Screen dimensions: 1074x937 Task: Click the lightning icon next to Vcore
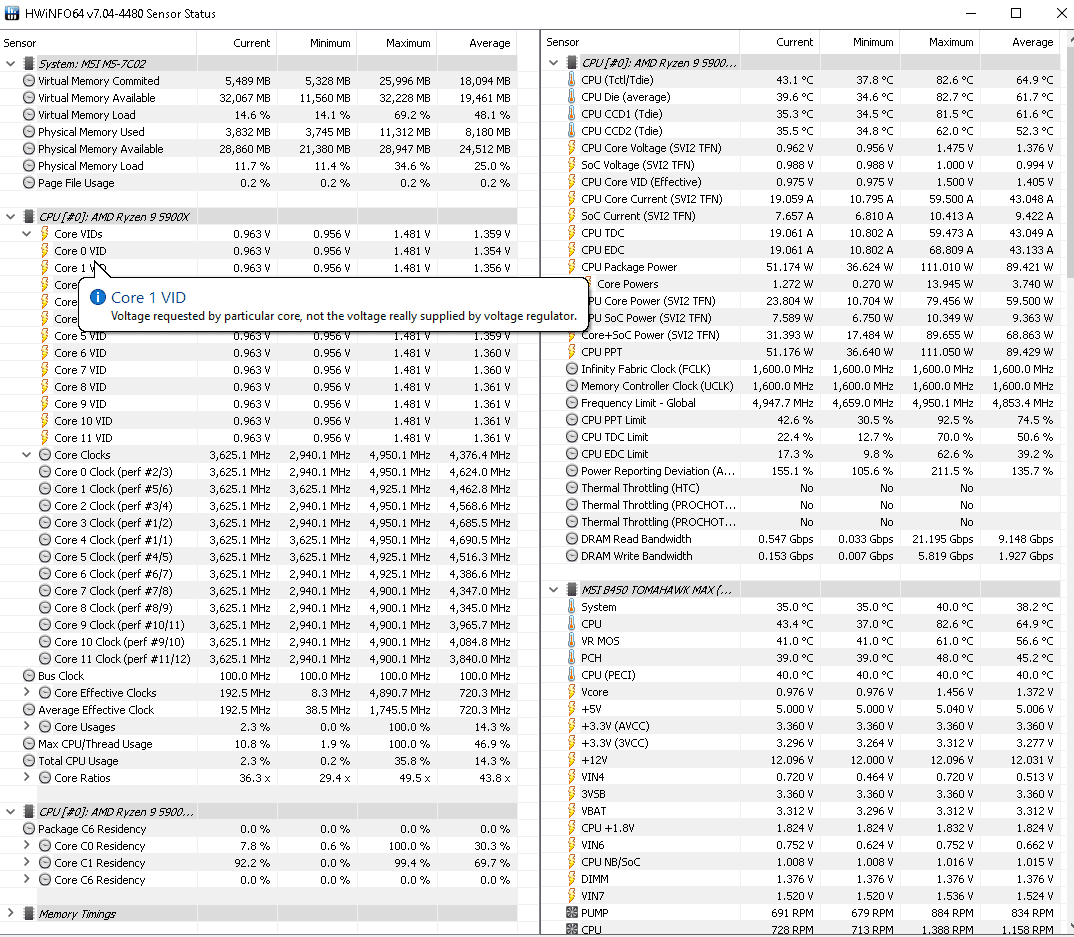(572, 692)
